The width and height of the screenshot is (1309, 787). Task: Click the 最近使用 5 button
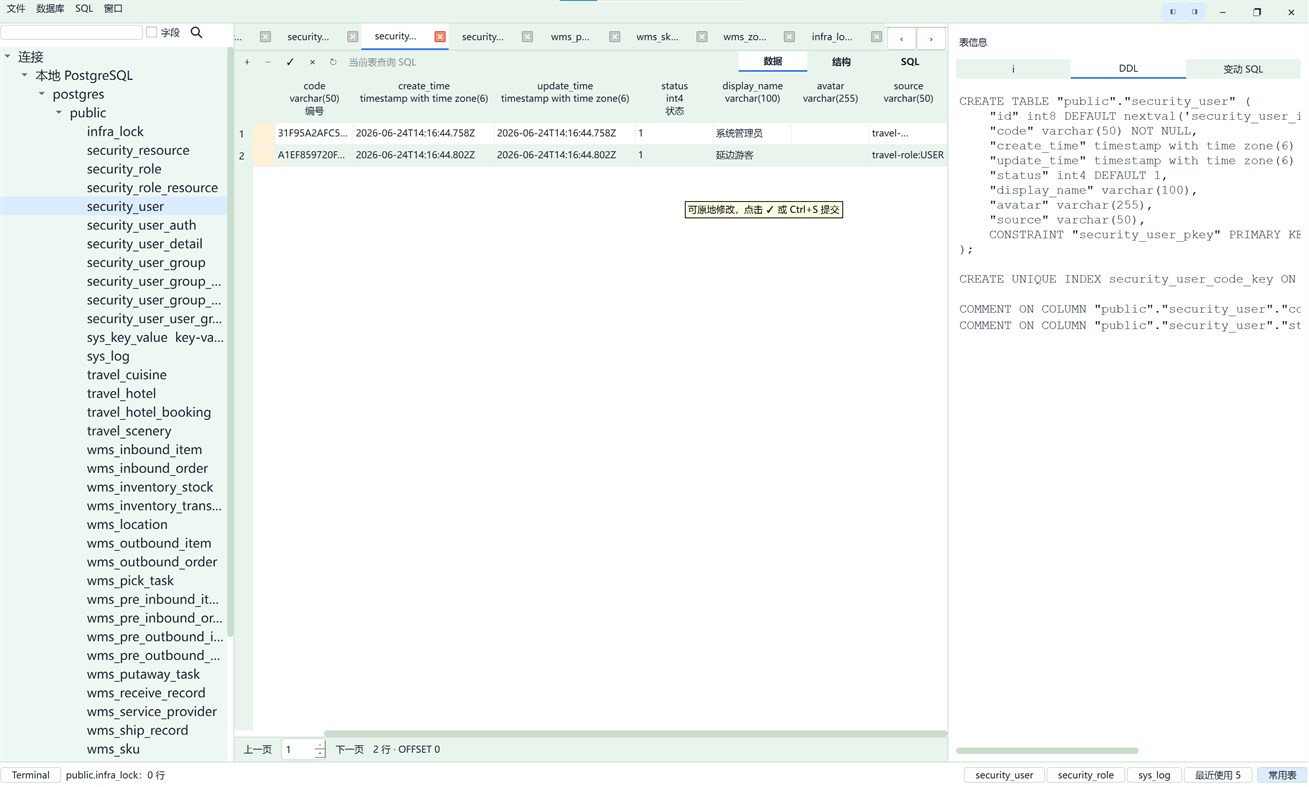1218,775
